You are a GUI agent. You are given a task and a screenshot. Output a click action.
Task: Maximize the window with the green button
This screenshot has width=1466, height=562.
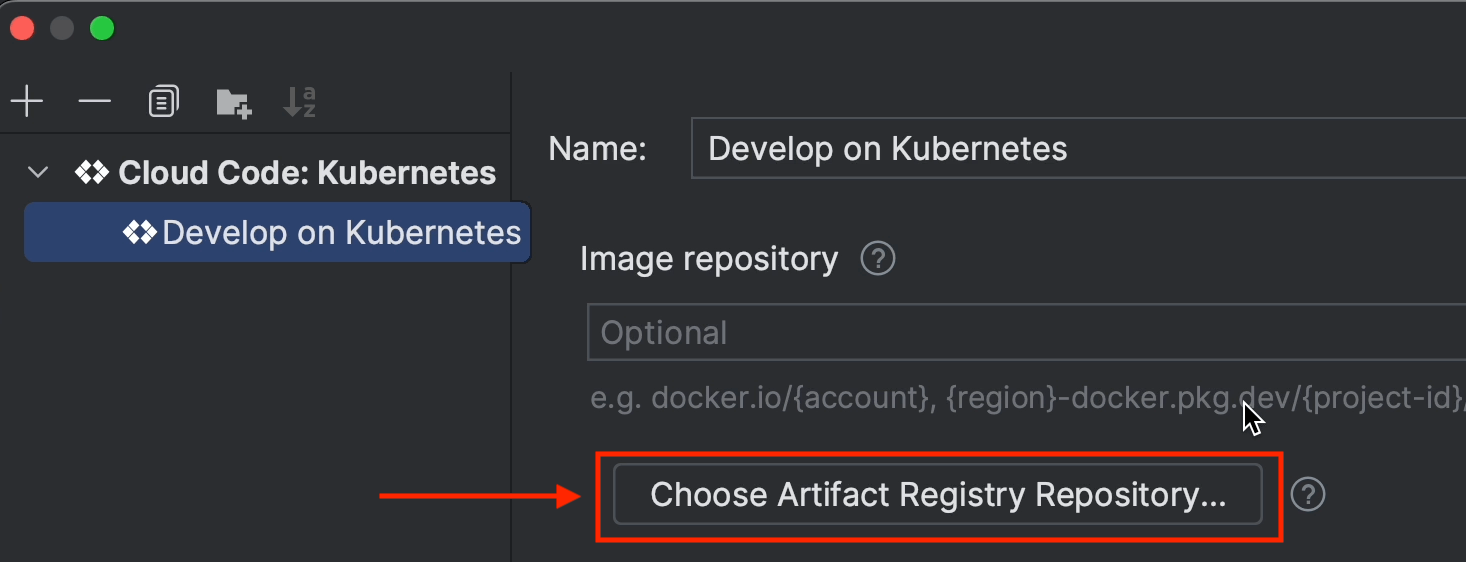[102, 29]
